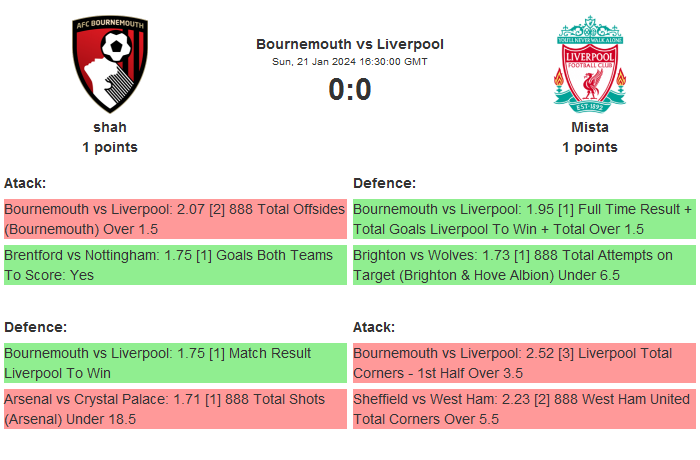
Task: Click Mista's Defence section heading
Action: 385,183
